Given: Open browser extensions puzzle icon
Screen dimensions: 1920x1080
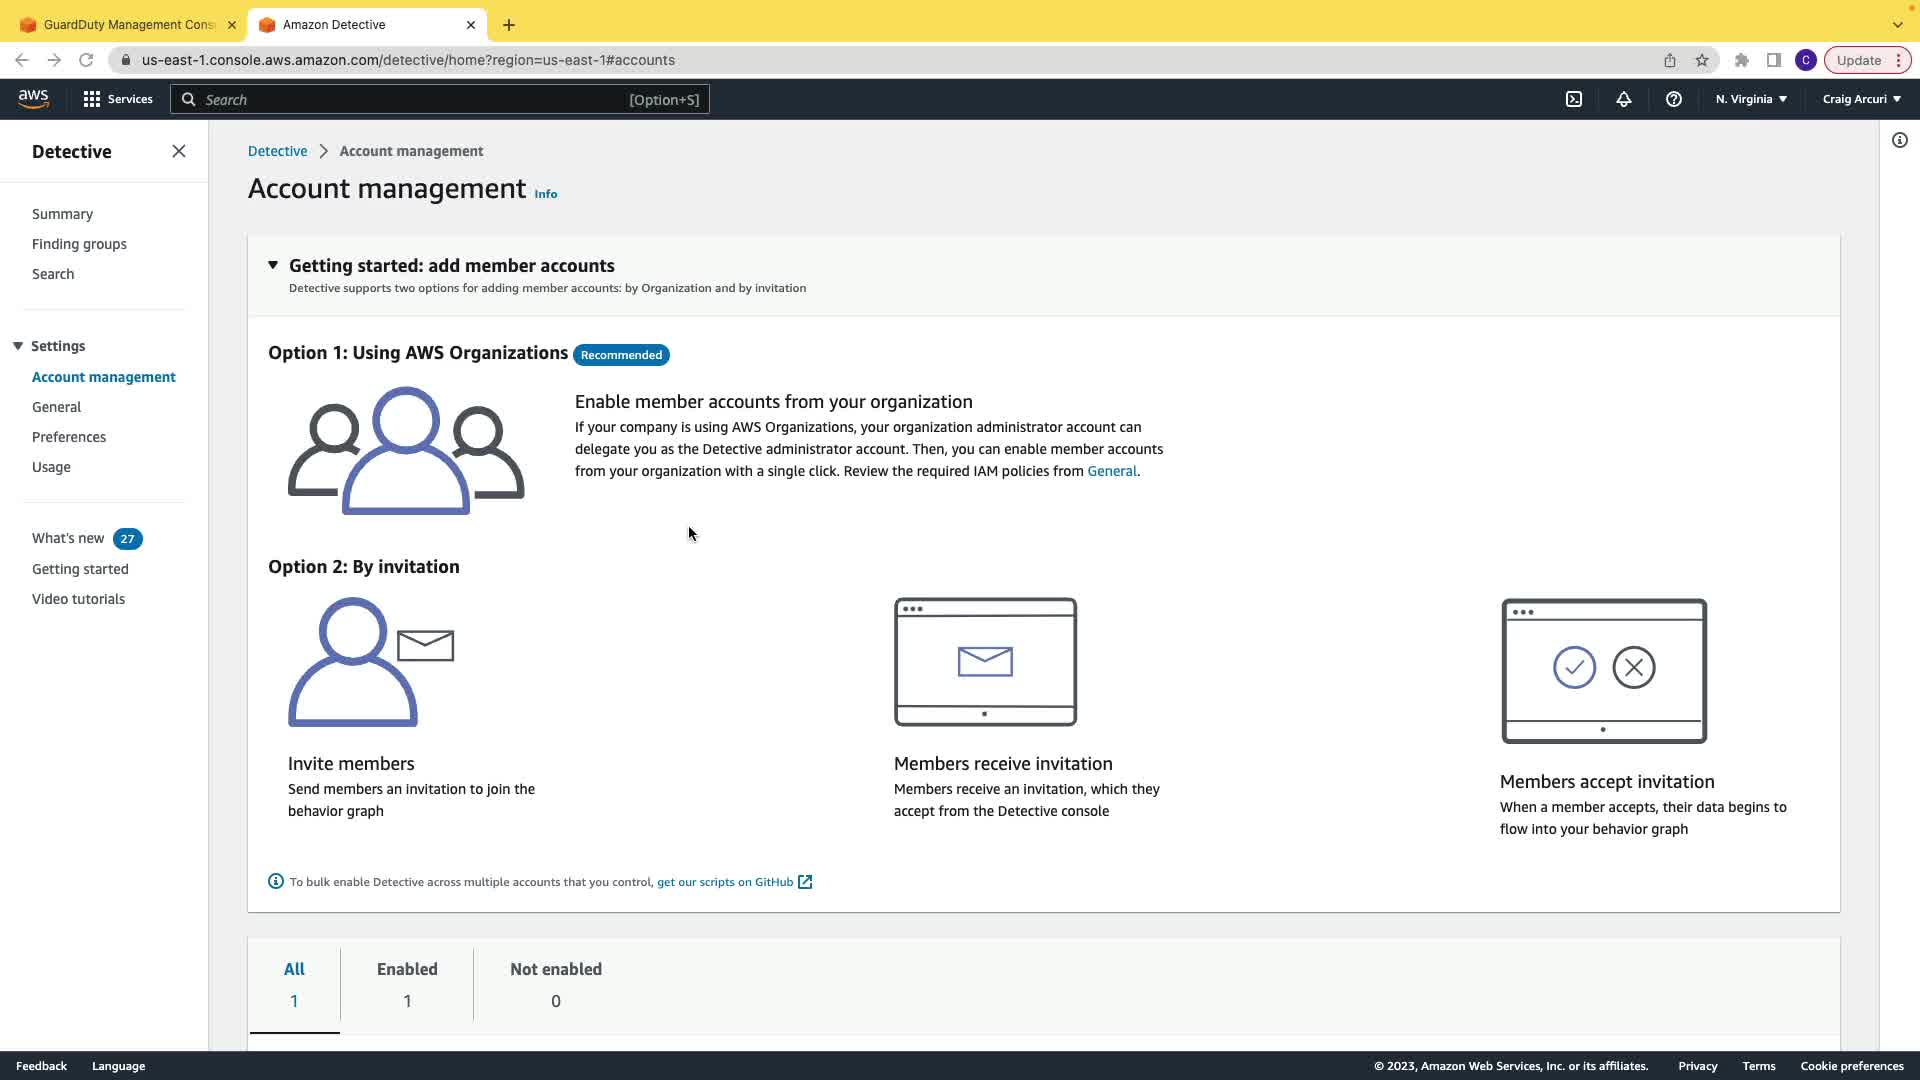Looking at the screenshot, I should tap(1742, 60).
